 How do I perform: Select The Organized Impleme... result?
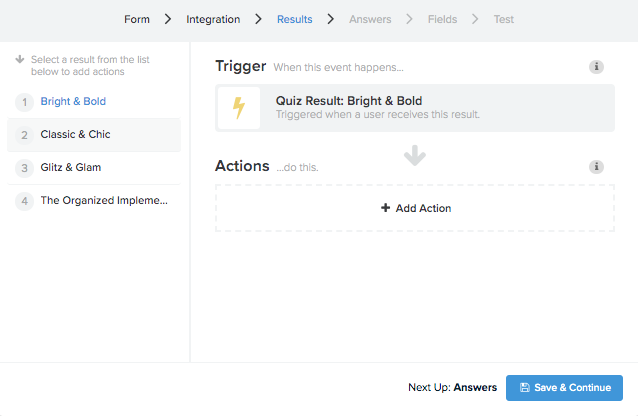(x=94, y=201)
